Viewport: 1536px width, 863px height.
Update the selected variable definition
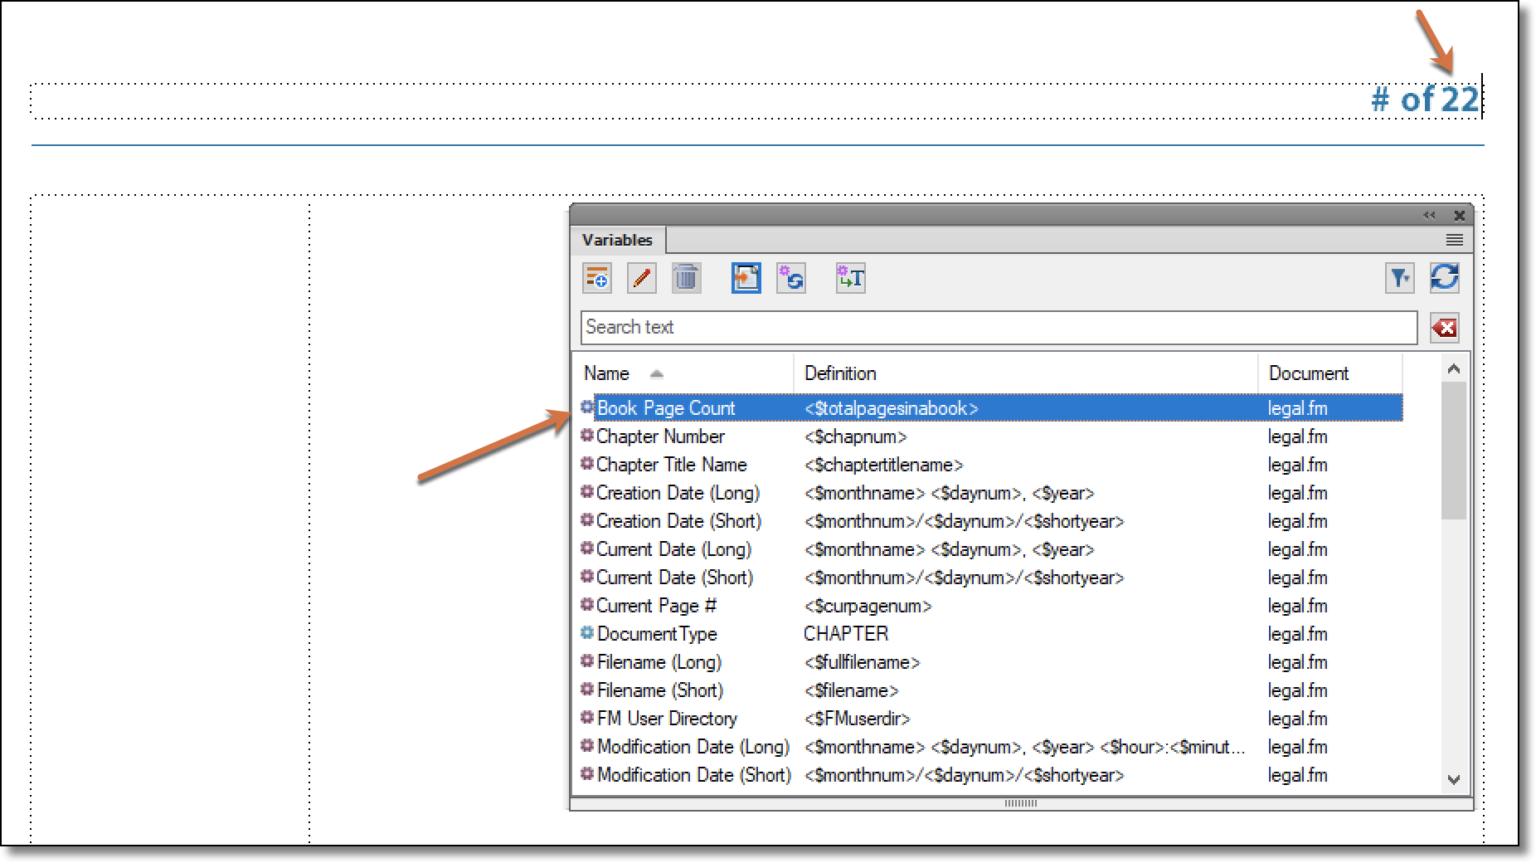coord(791,278)
